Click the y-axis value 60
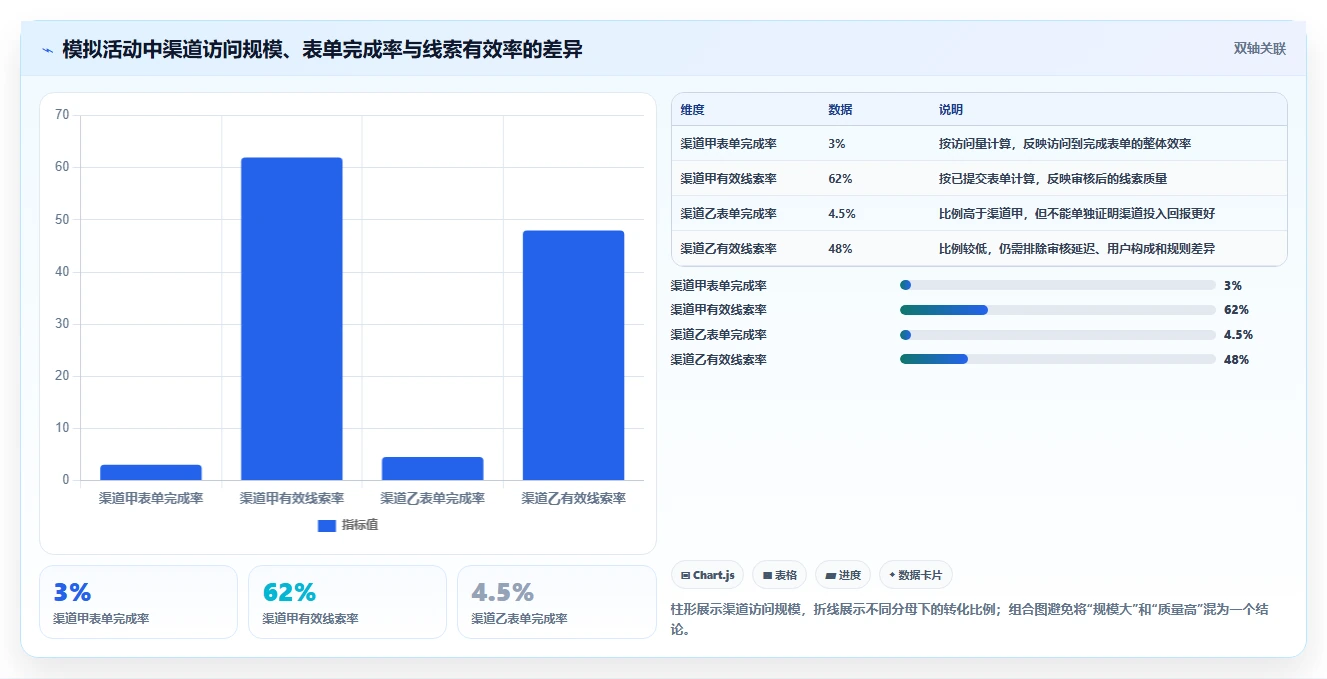 click(x=62, y=167)
